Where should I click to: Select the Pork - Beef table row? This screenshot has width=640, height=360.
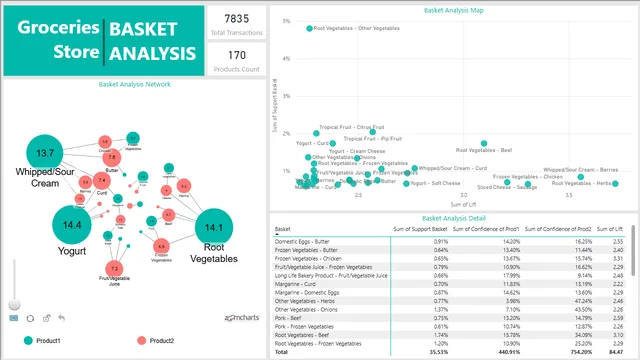pyautogui.click(x=449, y=318)
